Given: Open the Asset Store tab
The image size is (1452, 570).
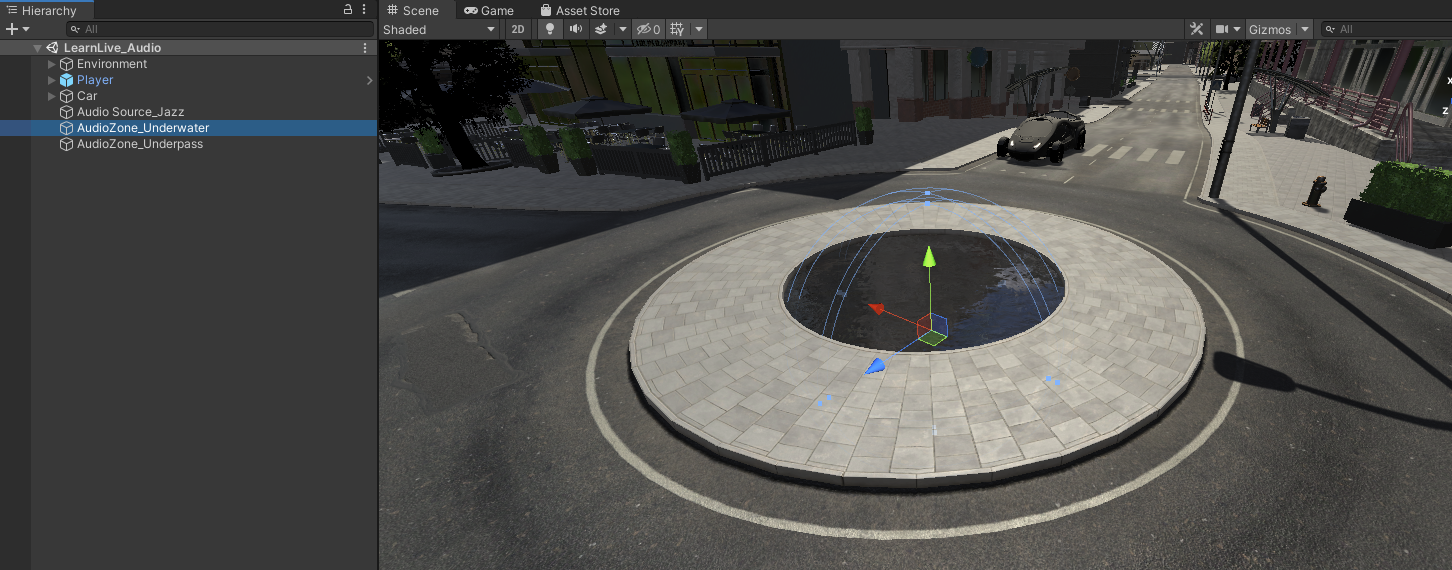Looking at the screenshot, I should (580, 10).
